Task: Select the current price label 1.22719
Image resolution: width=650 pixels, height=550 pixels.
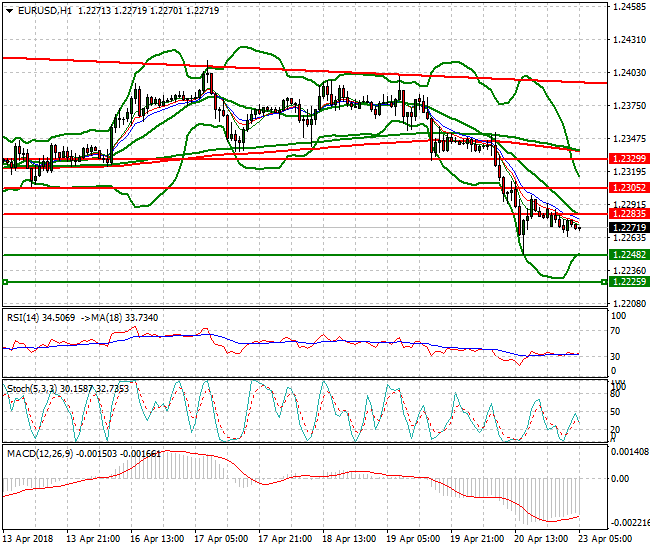Action: click(629, 228)
